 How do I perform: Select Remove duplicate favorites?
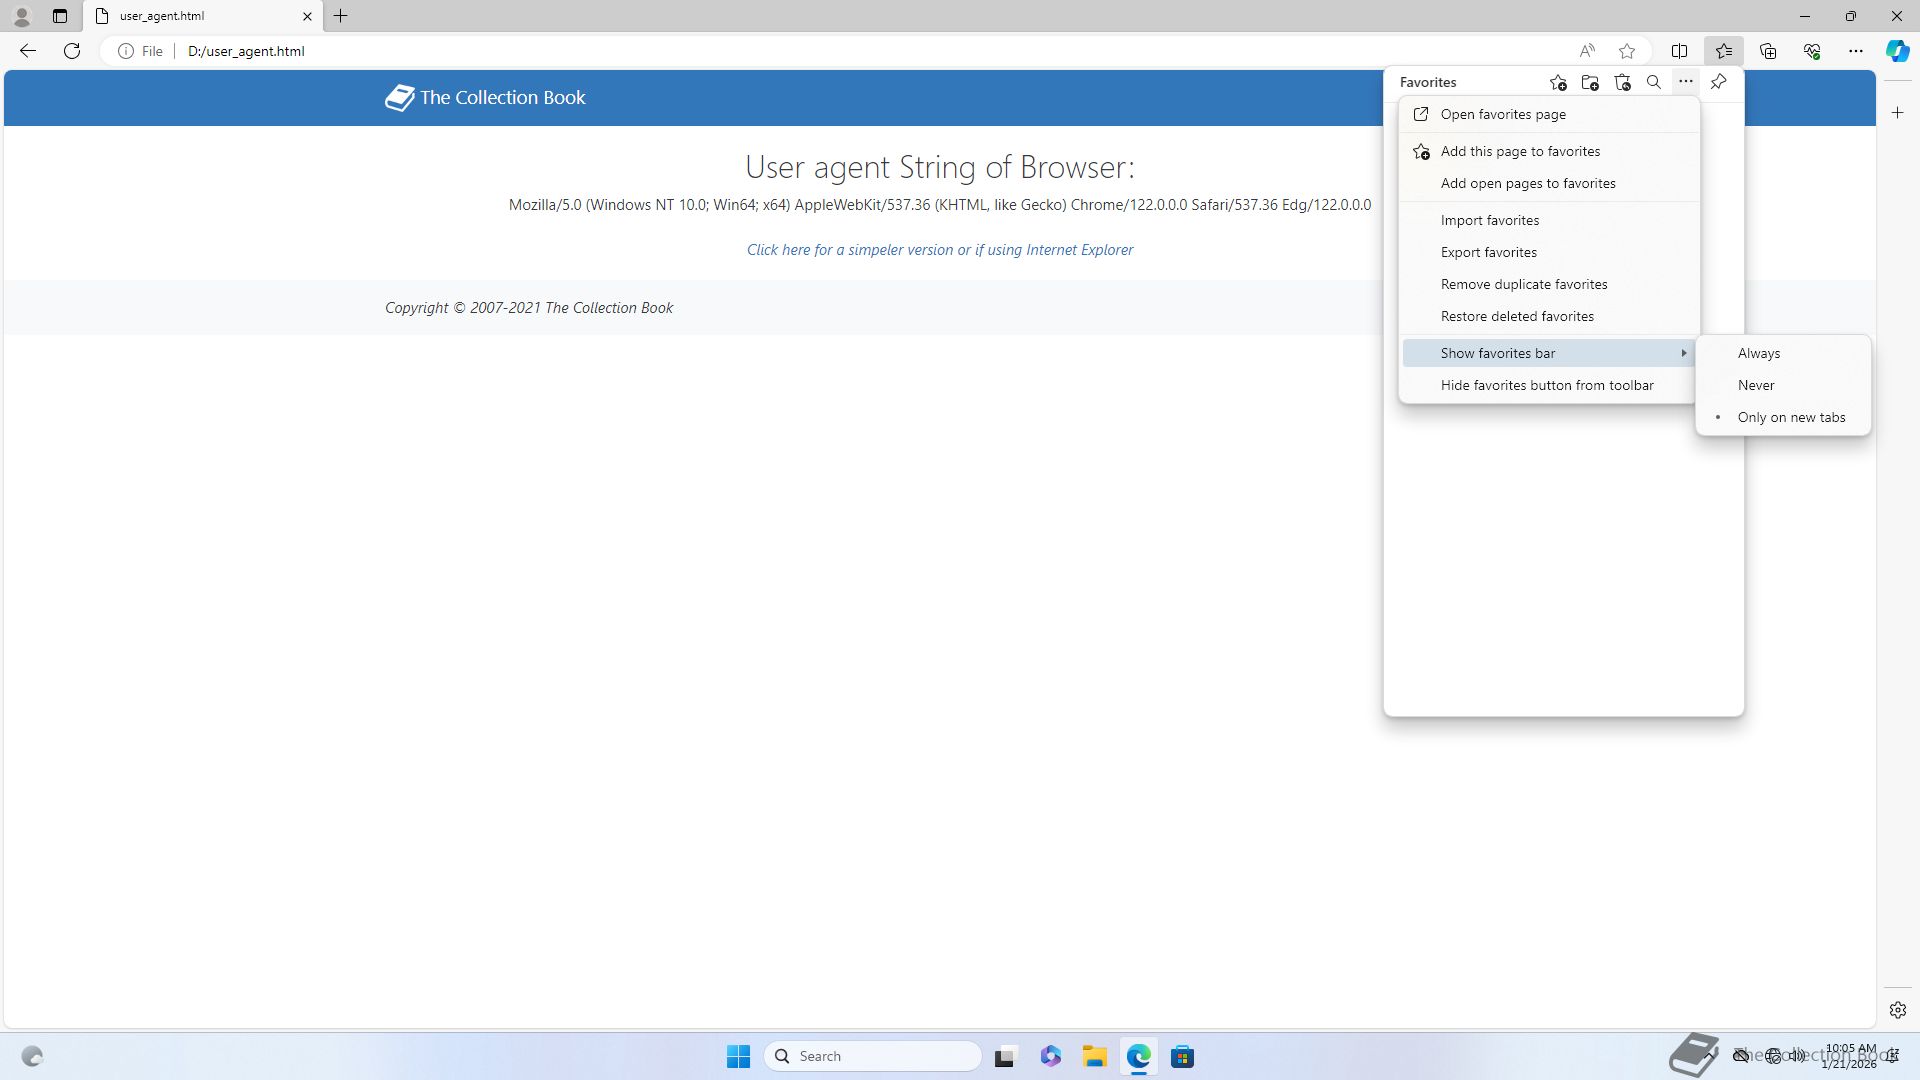coord(1523,284)
